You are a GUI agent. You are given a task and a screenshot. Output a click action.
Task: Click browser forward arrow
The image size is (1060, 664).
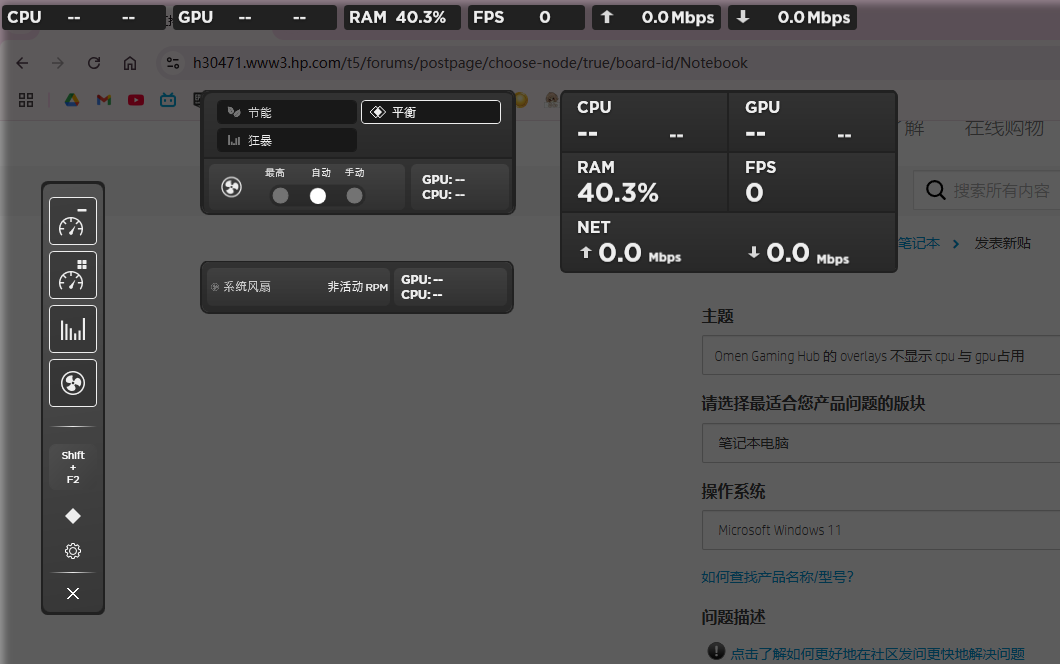click(58, 63)
